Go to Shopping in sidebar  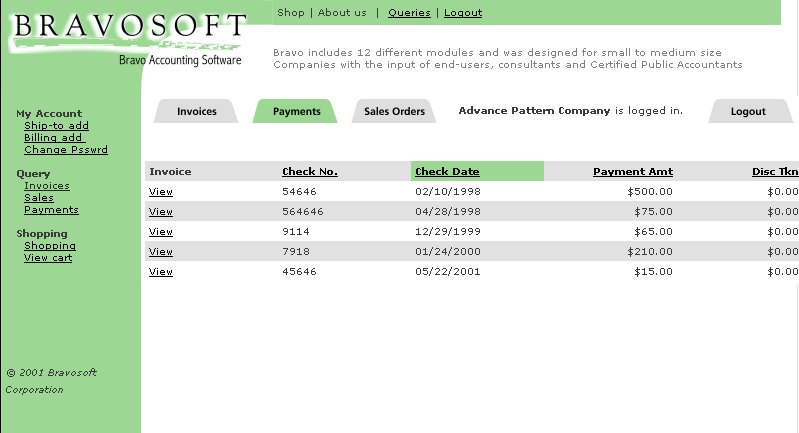click(x=50, y=246)
